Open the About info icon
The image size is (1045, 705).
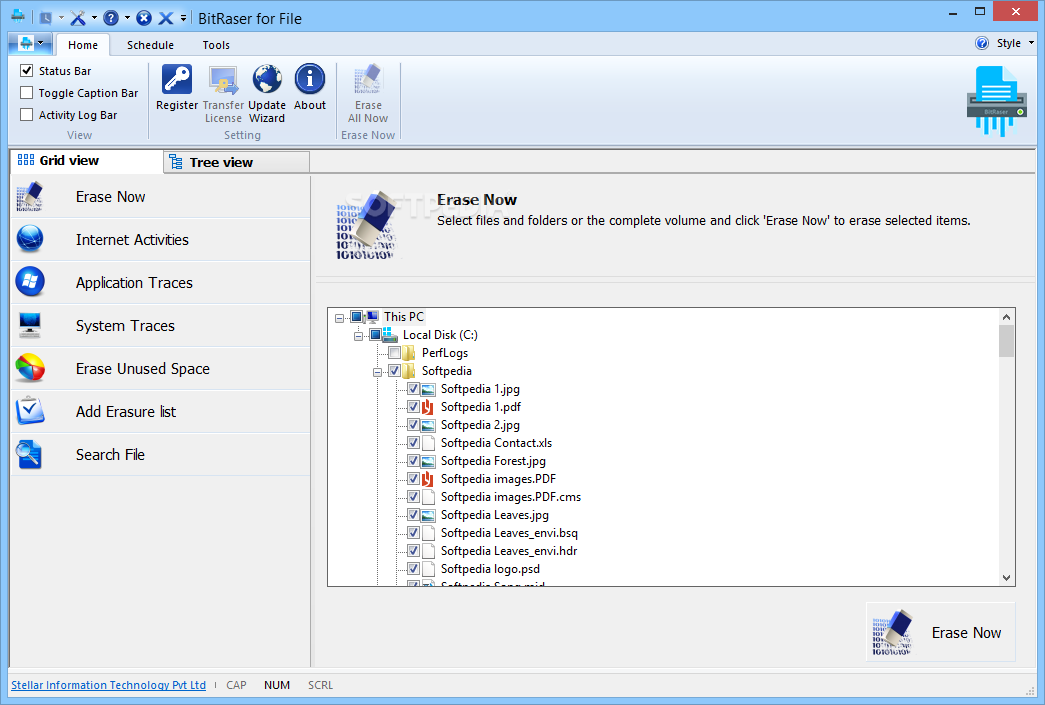tap(310, 79)
